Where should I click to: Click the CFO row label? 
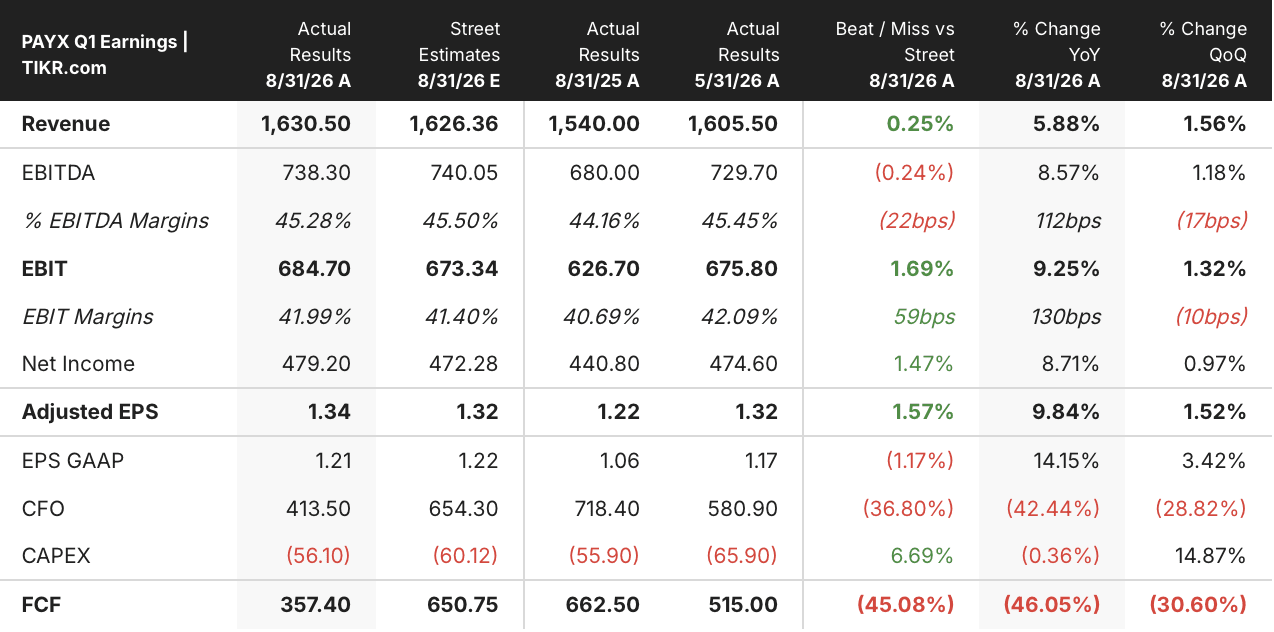43,508
